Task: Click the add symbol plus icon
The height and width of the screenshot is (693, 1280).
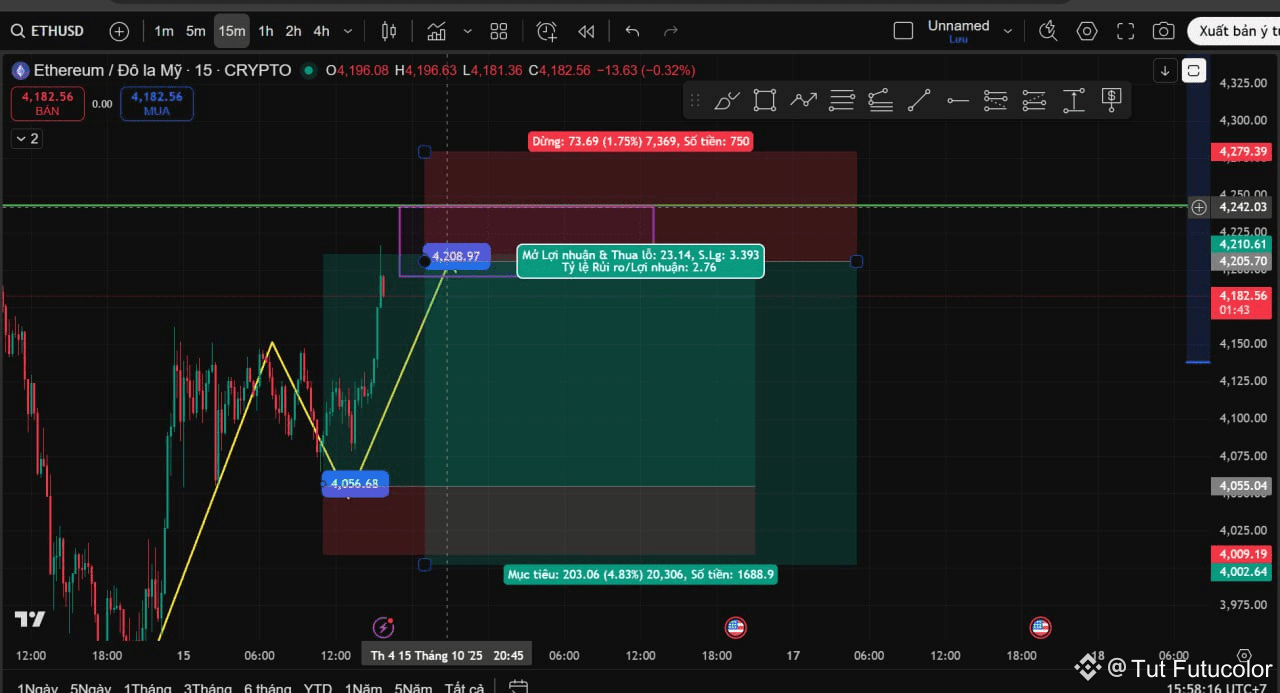Action: coord(119,31)
